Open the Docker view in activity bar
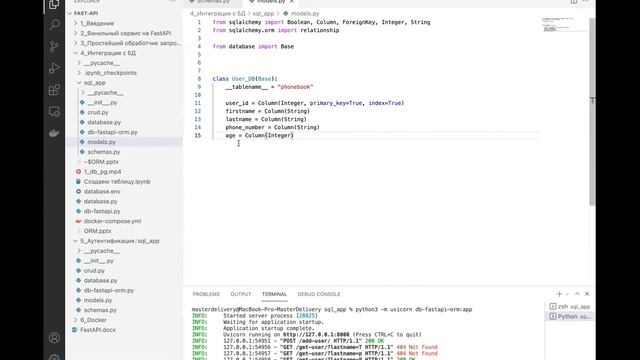 tap(54, 133)
